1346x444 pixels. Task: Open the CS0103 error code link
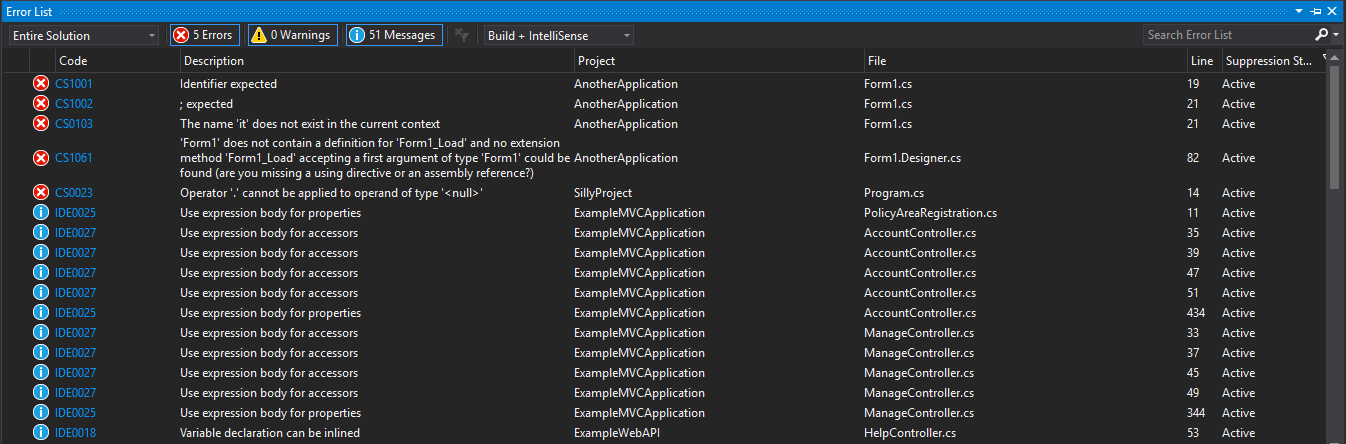coord(74,124)
